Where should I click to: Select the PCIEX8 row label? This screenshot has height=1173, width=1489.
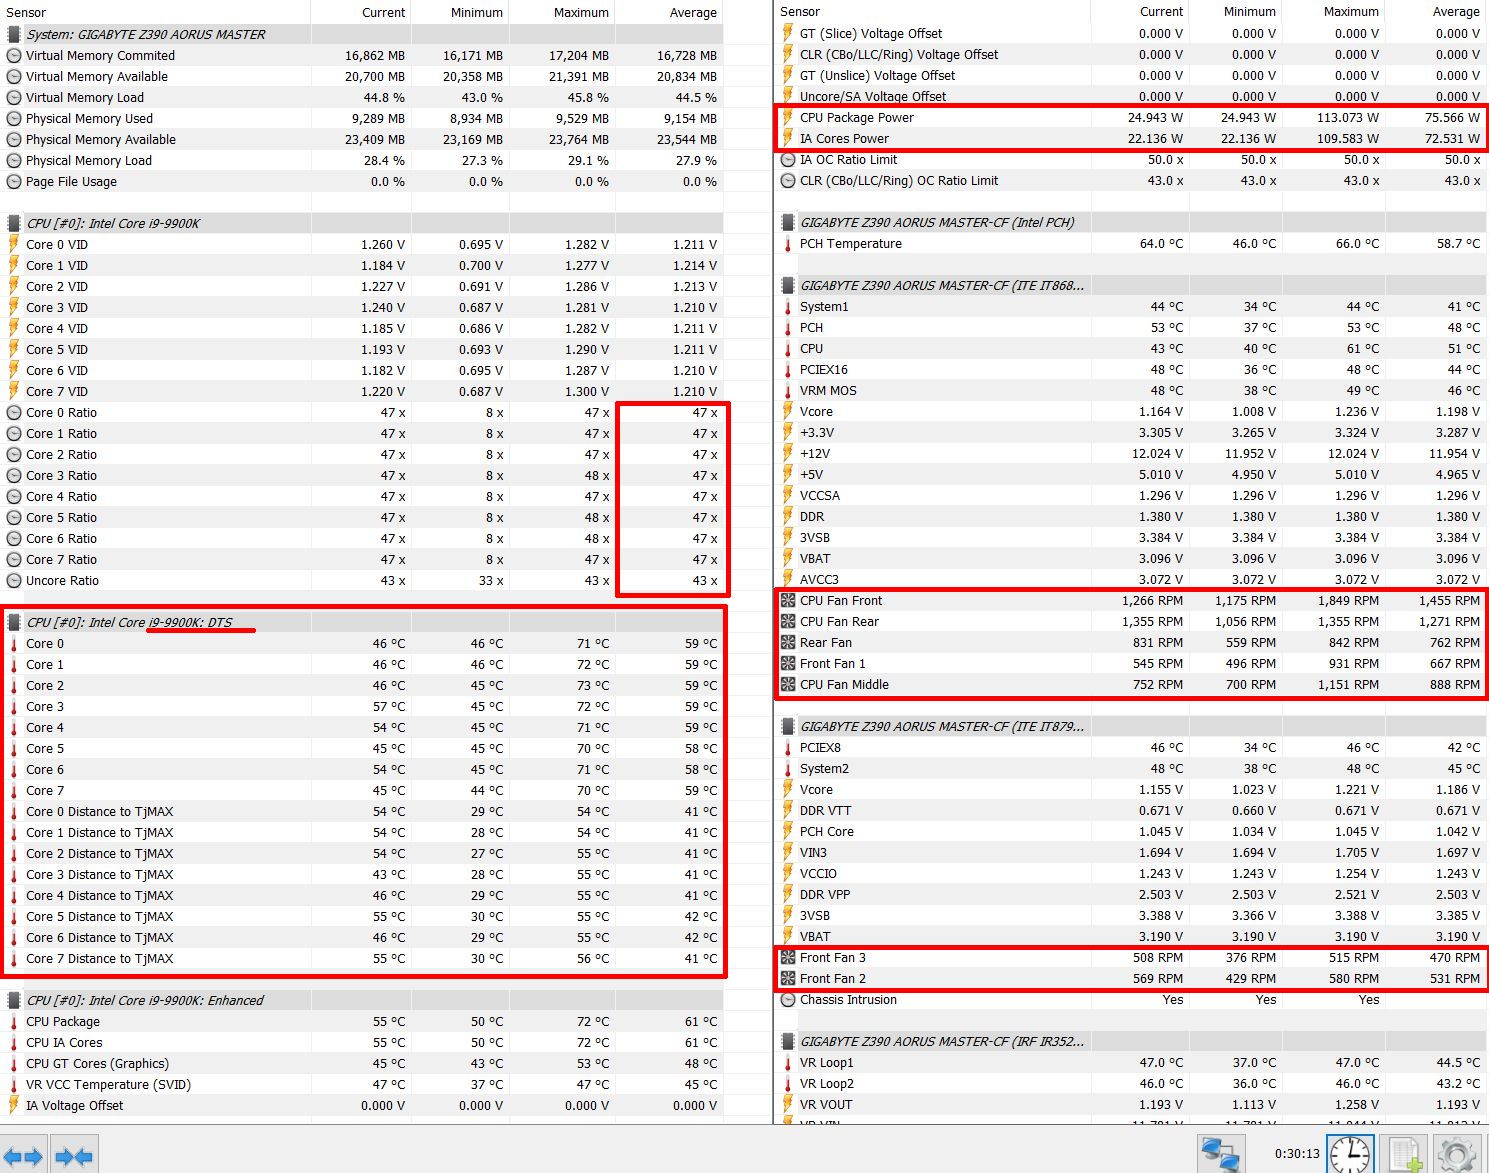coord(820,747)
